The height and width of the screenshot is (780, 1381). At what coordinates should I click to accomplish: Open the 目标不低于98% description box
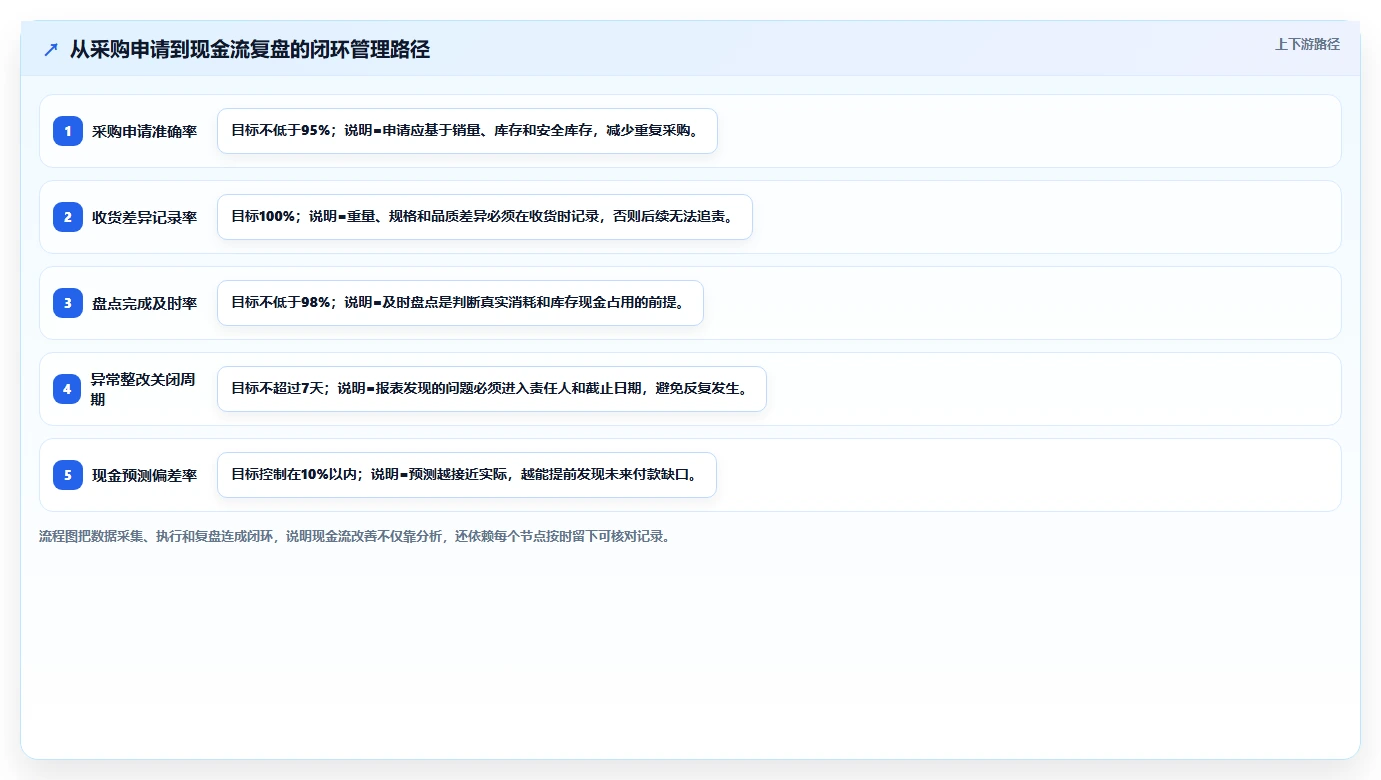coord(460,303)
